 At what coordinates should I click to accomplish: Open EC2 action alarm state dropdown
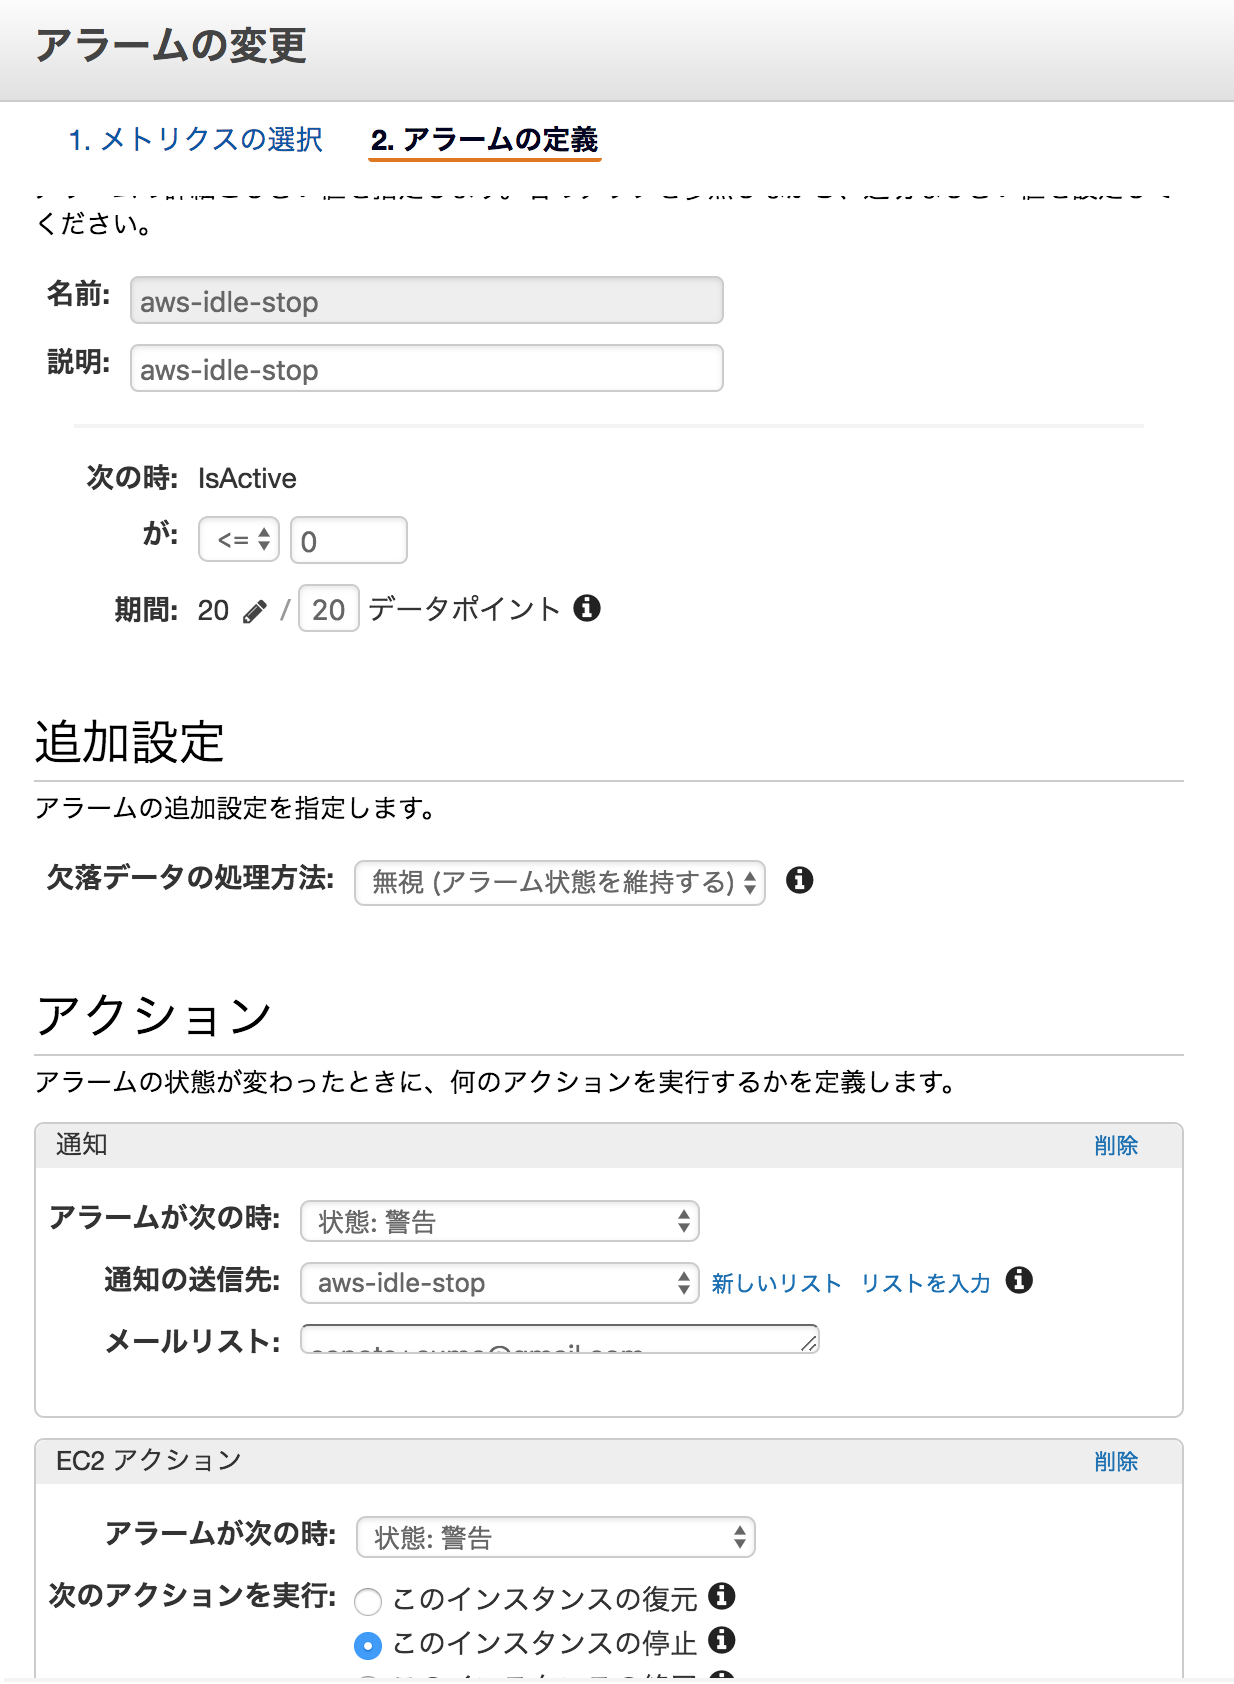pyautogui.click(x=555, y=1537)
